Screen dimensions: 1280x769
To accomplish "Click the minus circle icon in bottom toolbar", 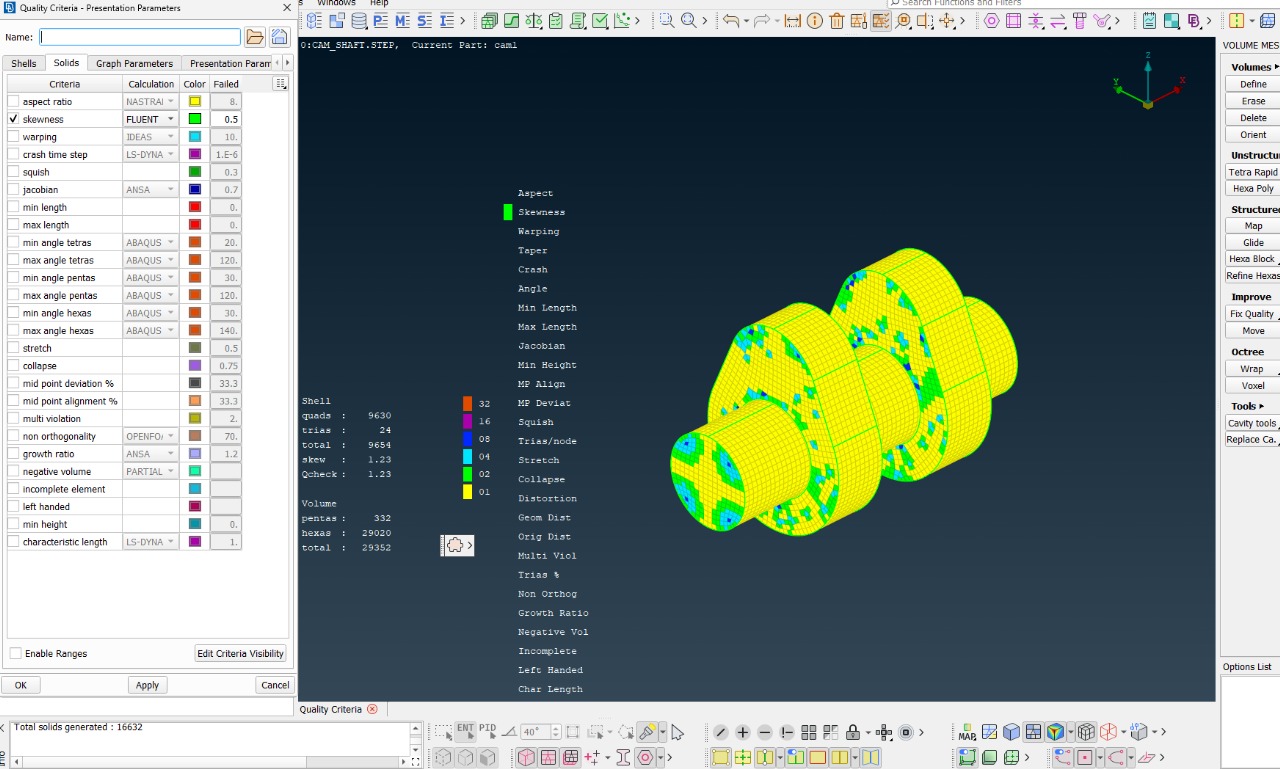I will click(765, 732).
